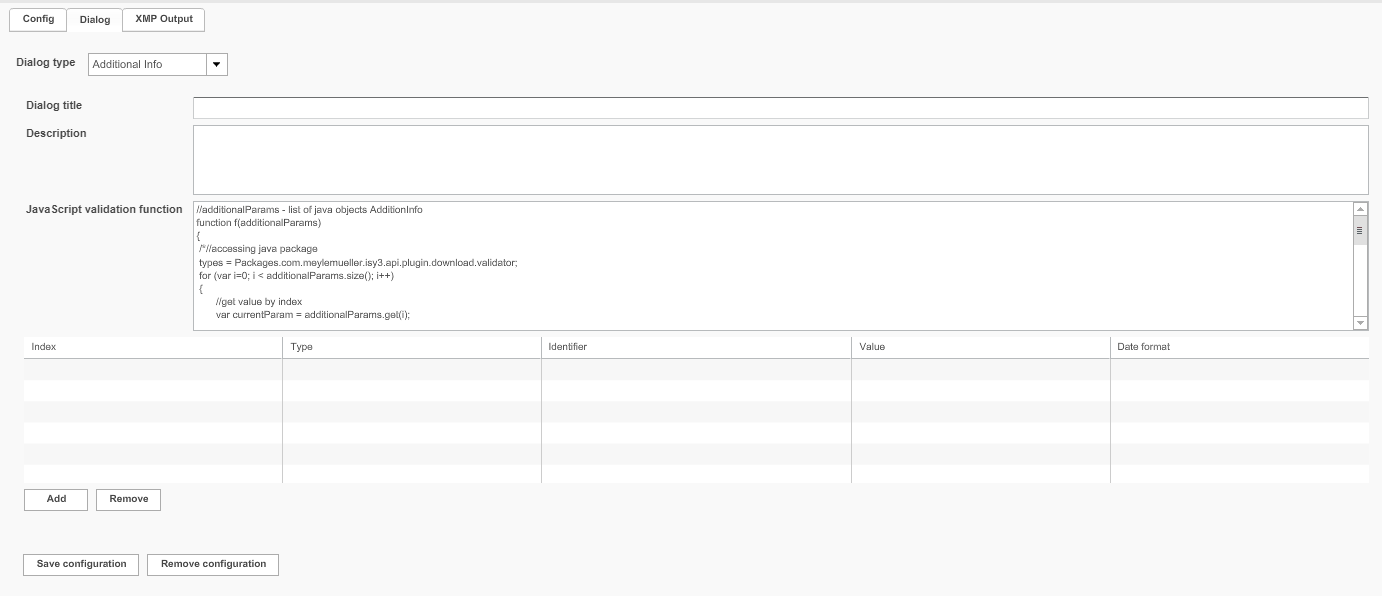Click the code editor scrollbar thumb

click(1359, 230)
